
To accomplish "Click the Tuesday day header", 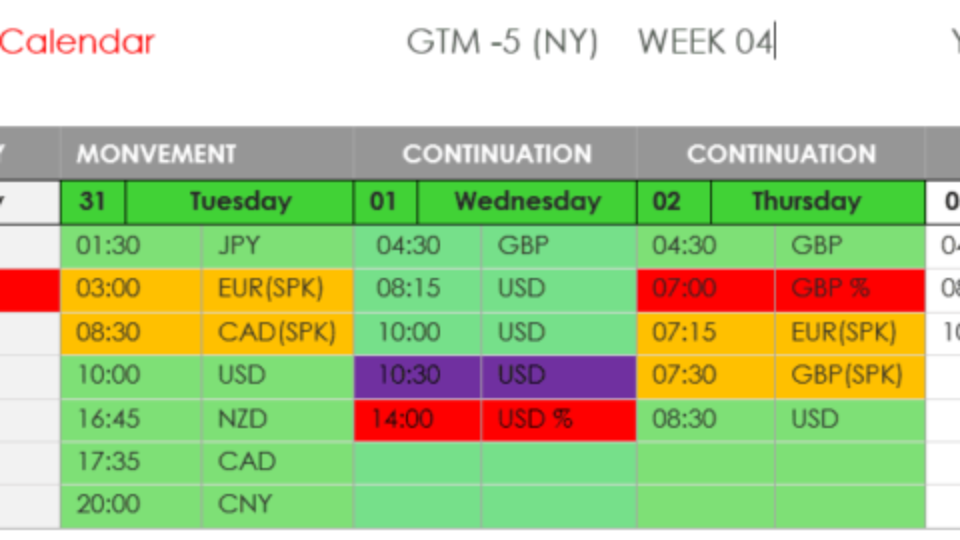I will (239, 201).
